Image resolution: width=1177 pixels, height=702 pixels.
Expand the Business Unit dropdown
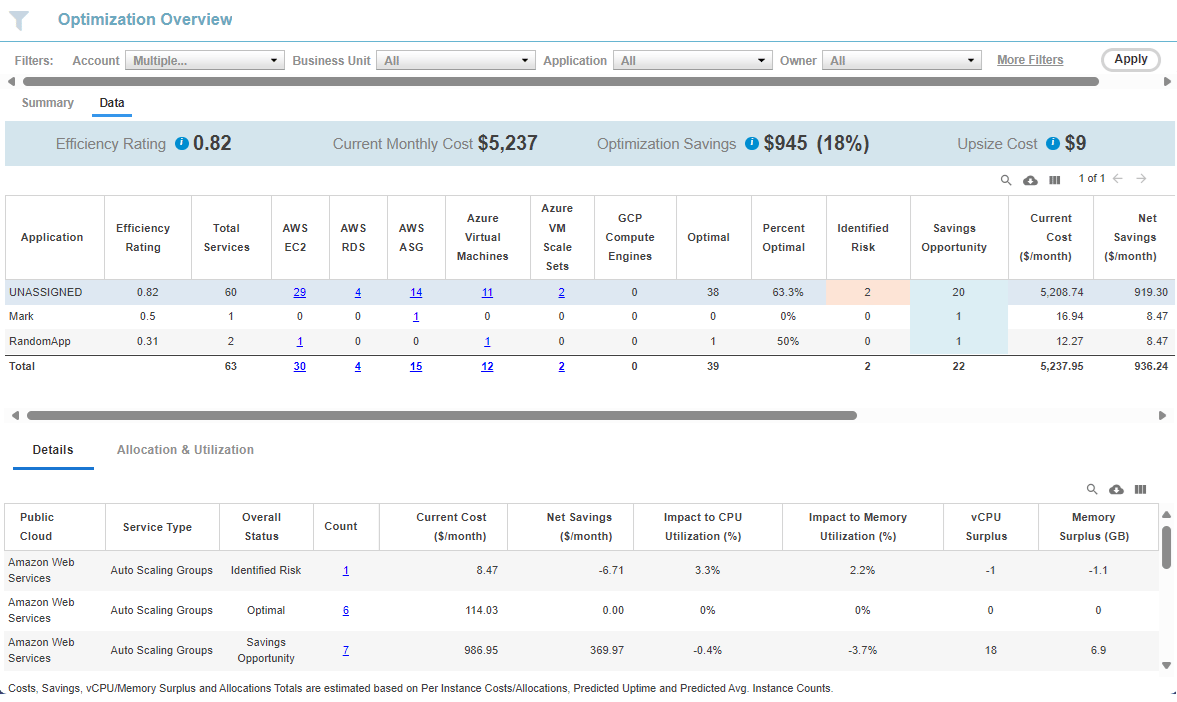pyautogui.click(x=456, y=61)
